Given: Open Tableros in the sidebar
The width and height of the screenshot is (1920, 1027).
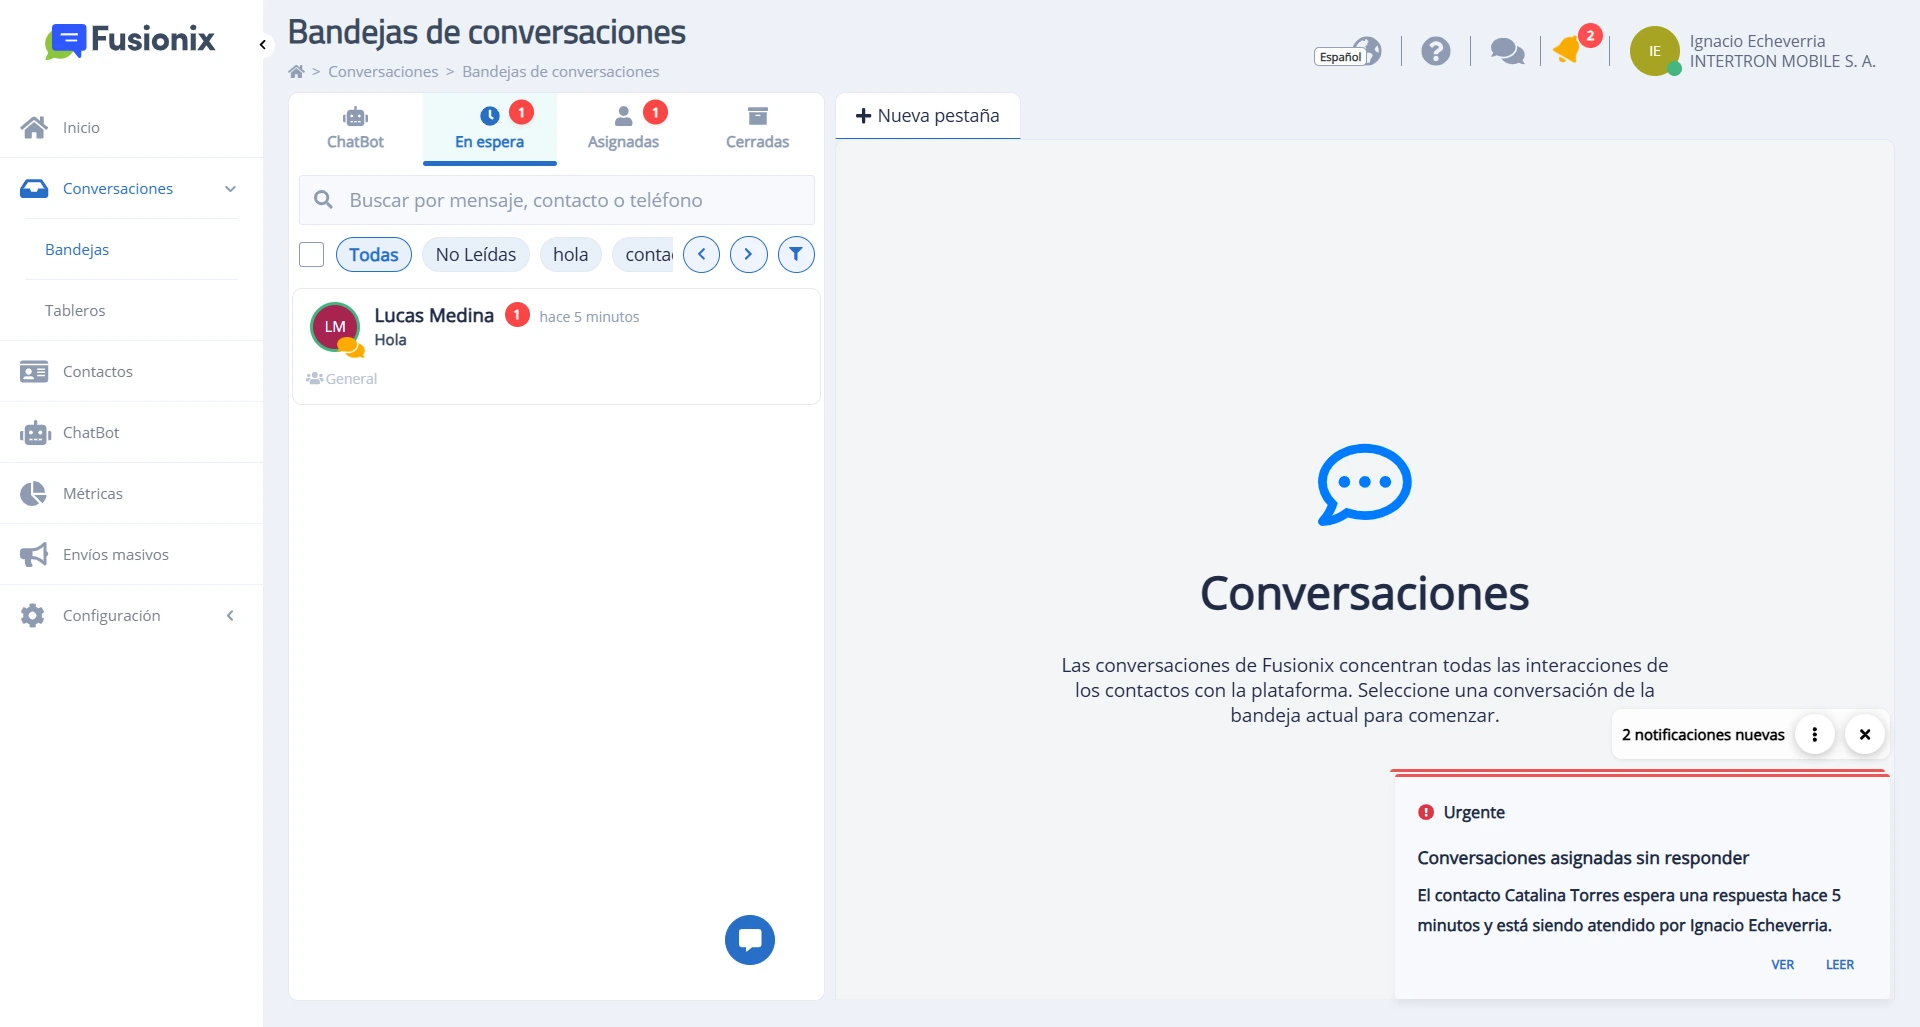Looking at the screenshot, I should [x=75, y=310].
